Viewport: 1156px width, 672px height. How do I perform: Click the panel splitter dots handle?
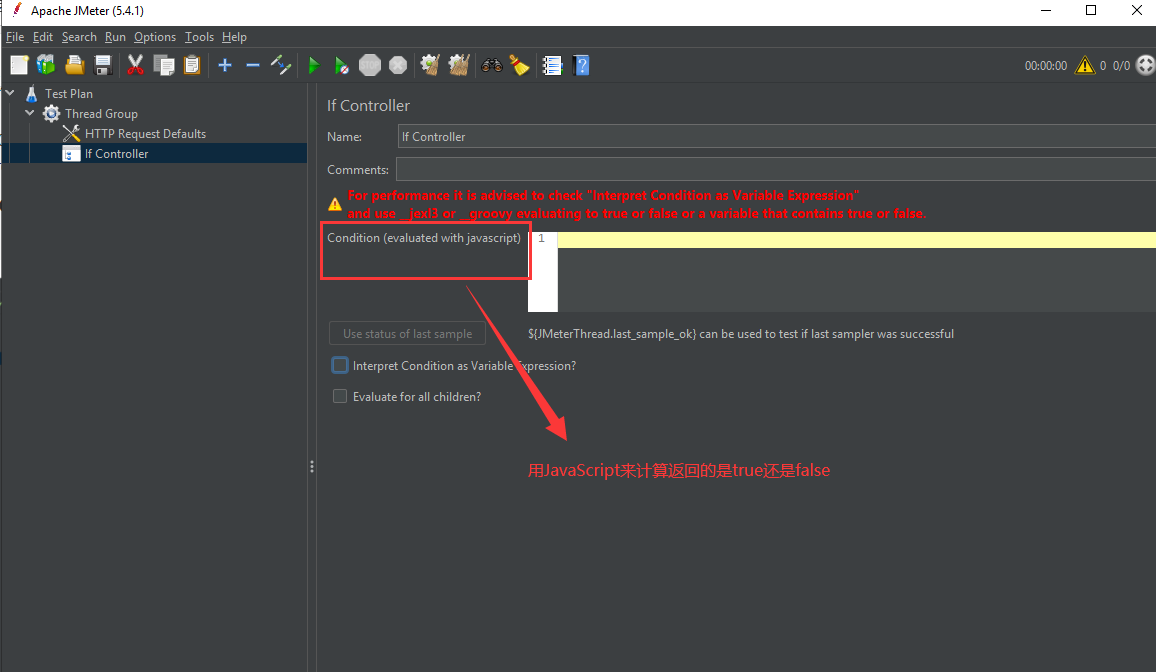312,466
